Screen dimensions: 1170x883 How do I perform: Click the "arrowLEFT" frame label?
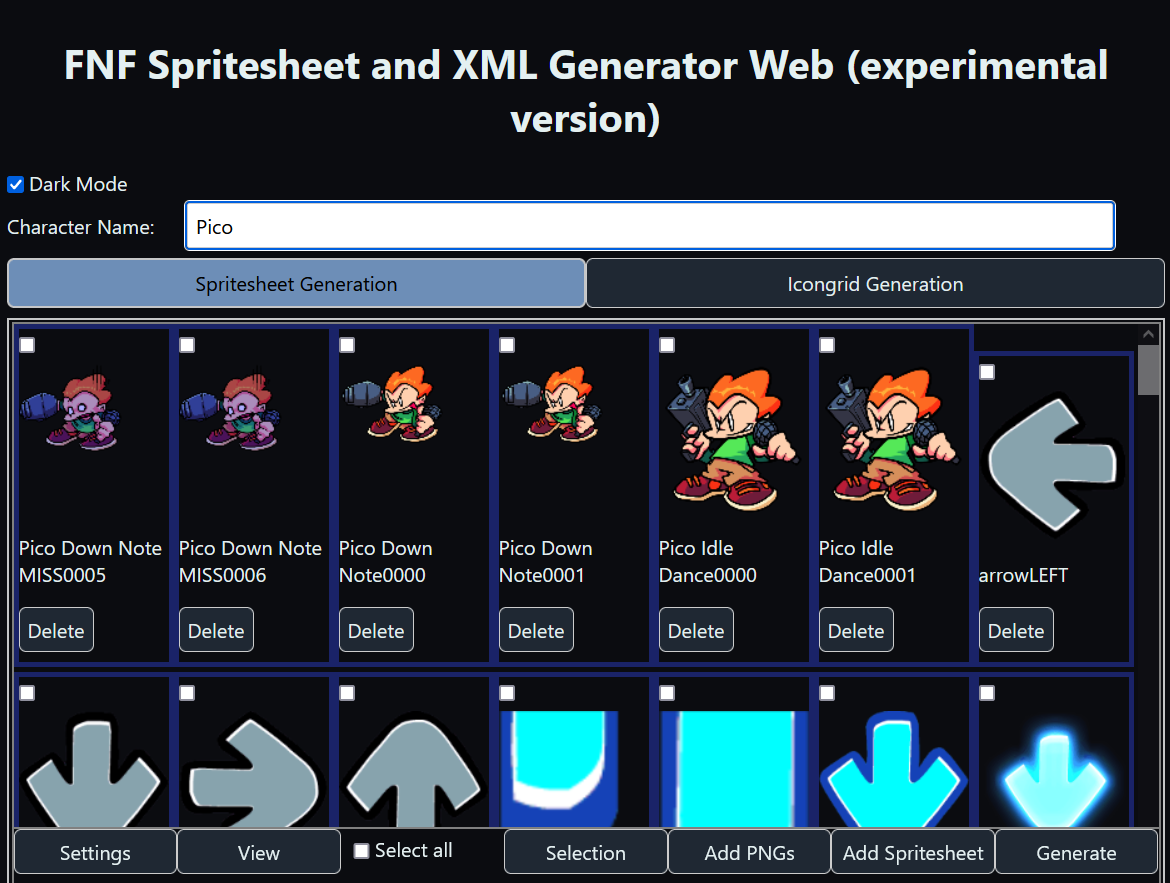[1023, 575]
